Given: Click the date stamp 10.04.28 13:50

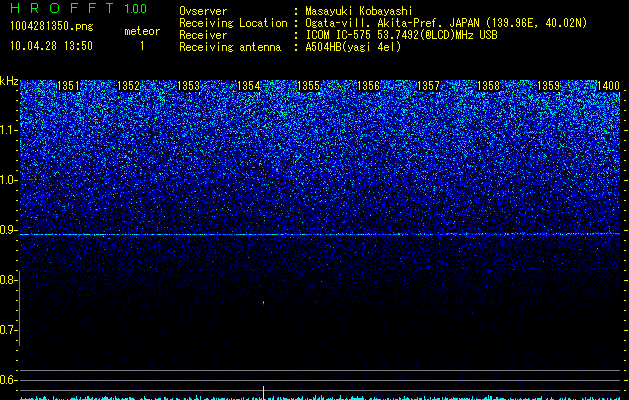Looking at the screenshot, I should (51, 46).
